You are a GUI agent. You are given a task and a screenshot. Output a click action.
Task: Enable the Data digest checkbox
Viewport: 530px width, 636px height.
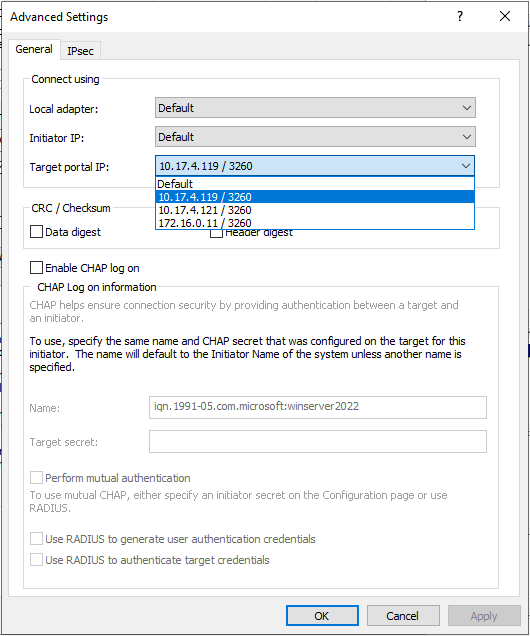point(36,232)
